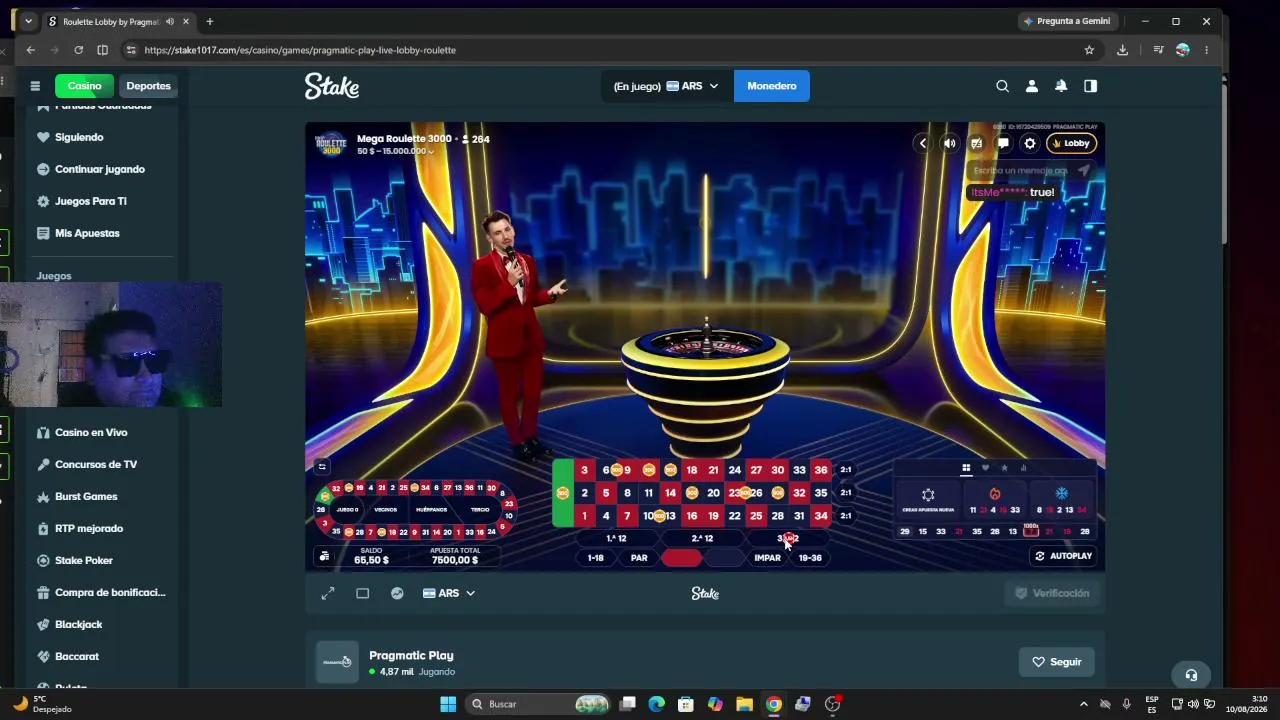Switch to theatre mode icon
This screenshot has height=720, width=1280.
click(x=362, y=593)
